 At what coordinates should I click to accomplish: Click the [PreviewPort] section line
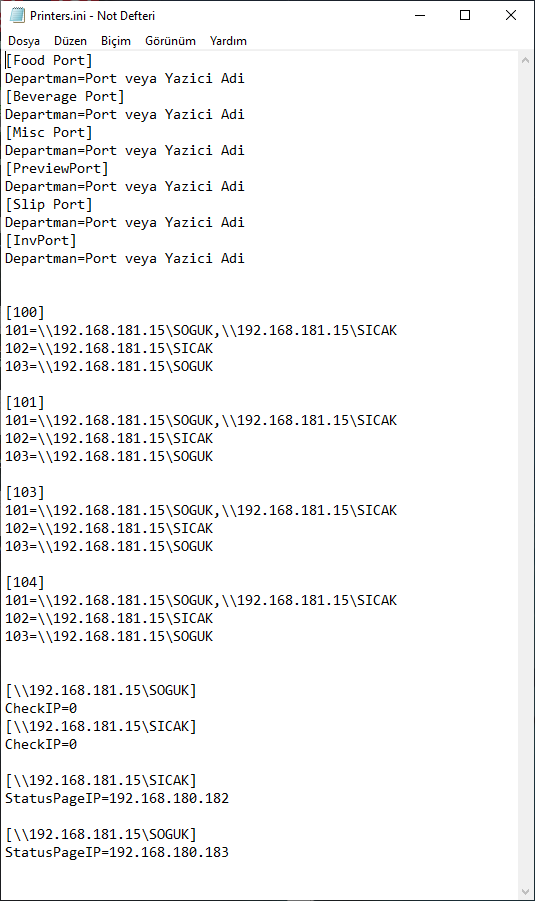57,168
